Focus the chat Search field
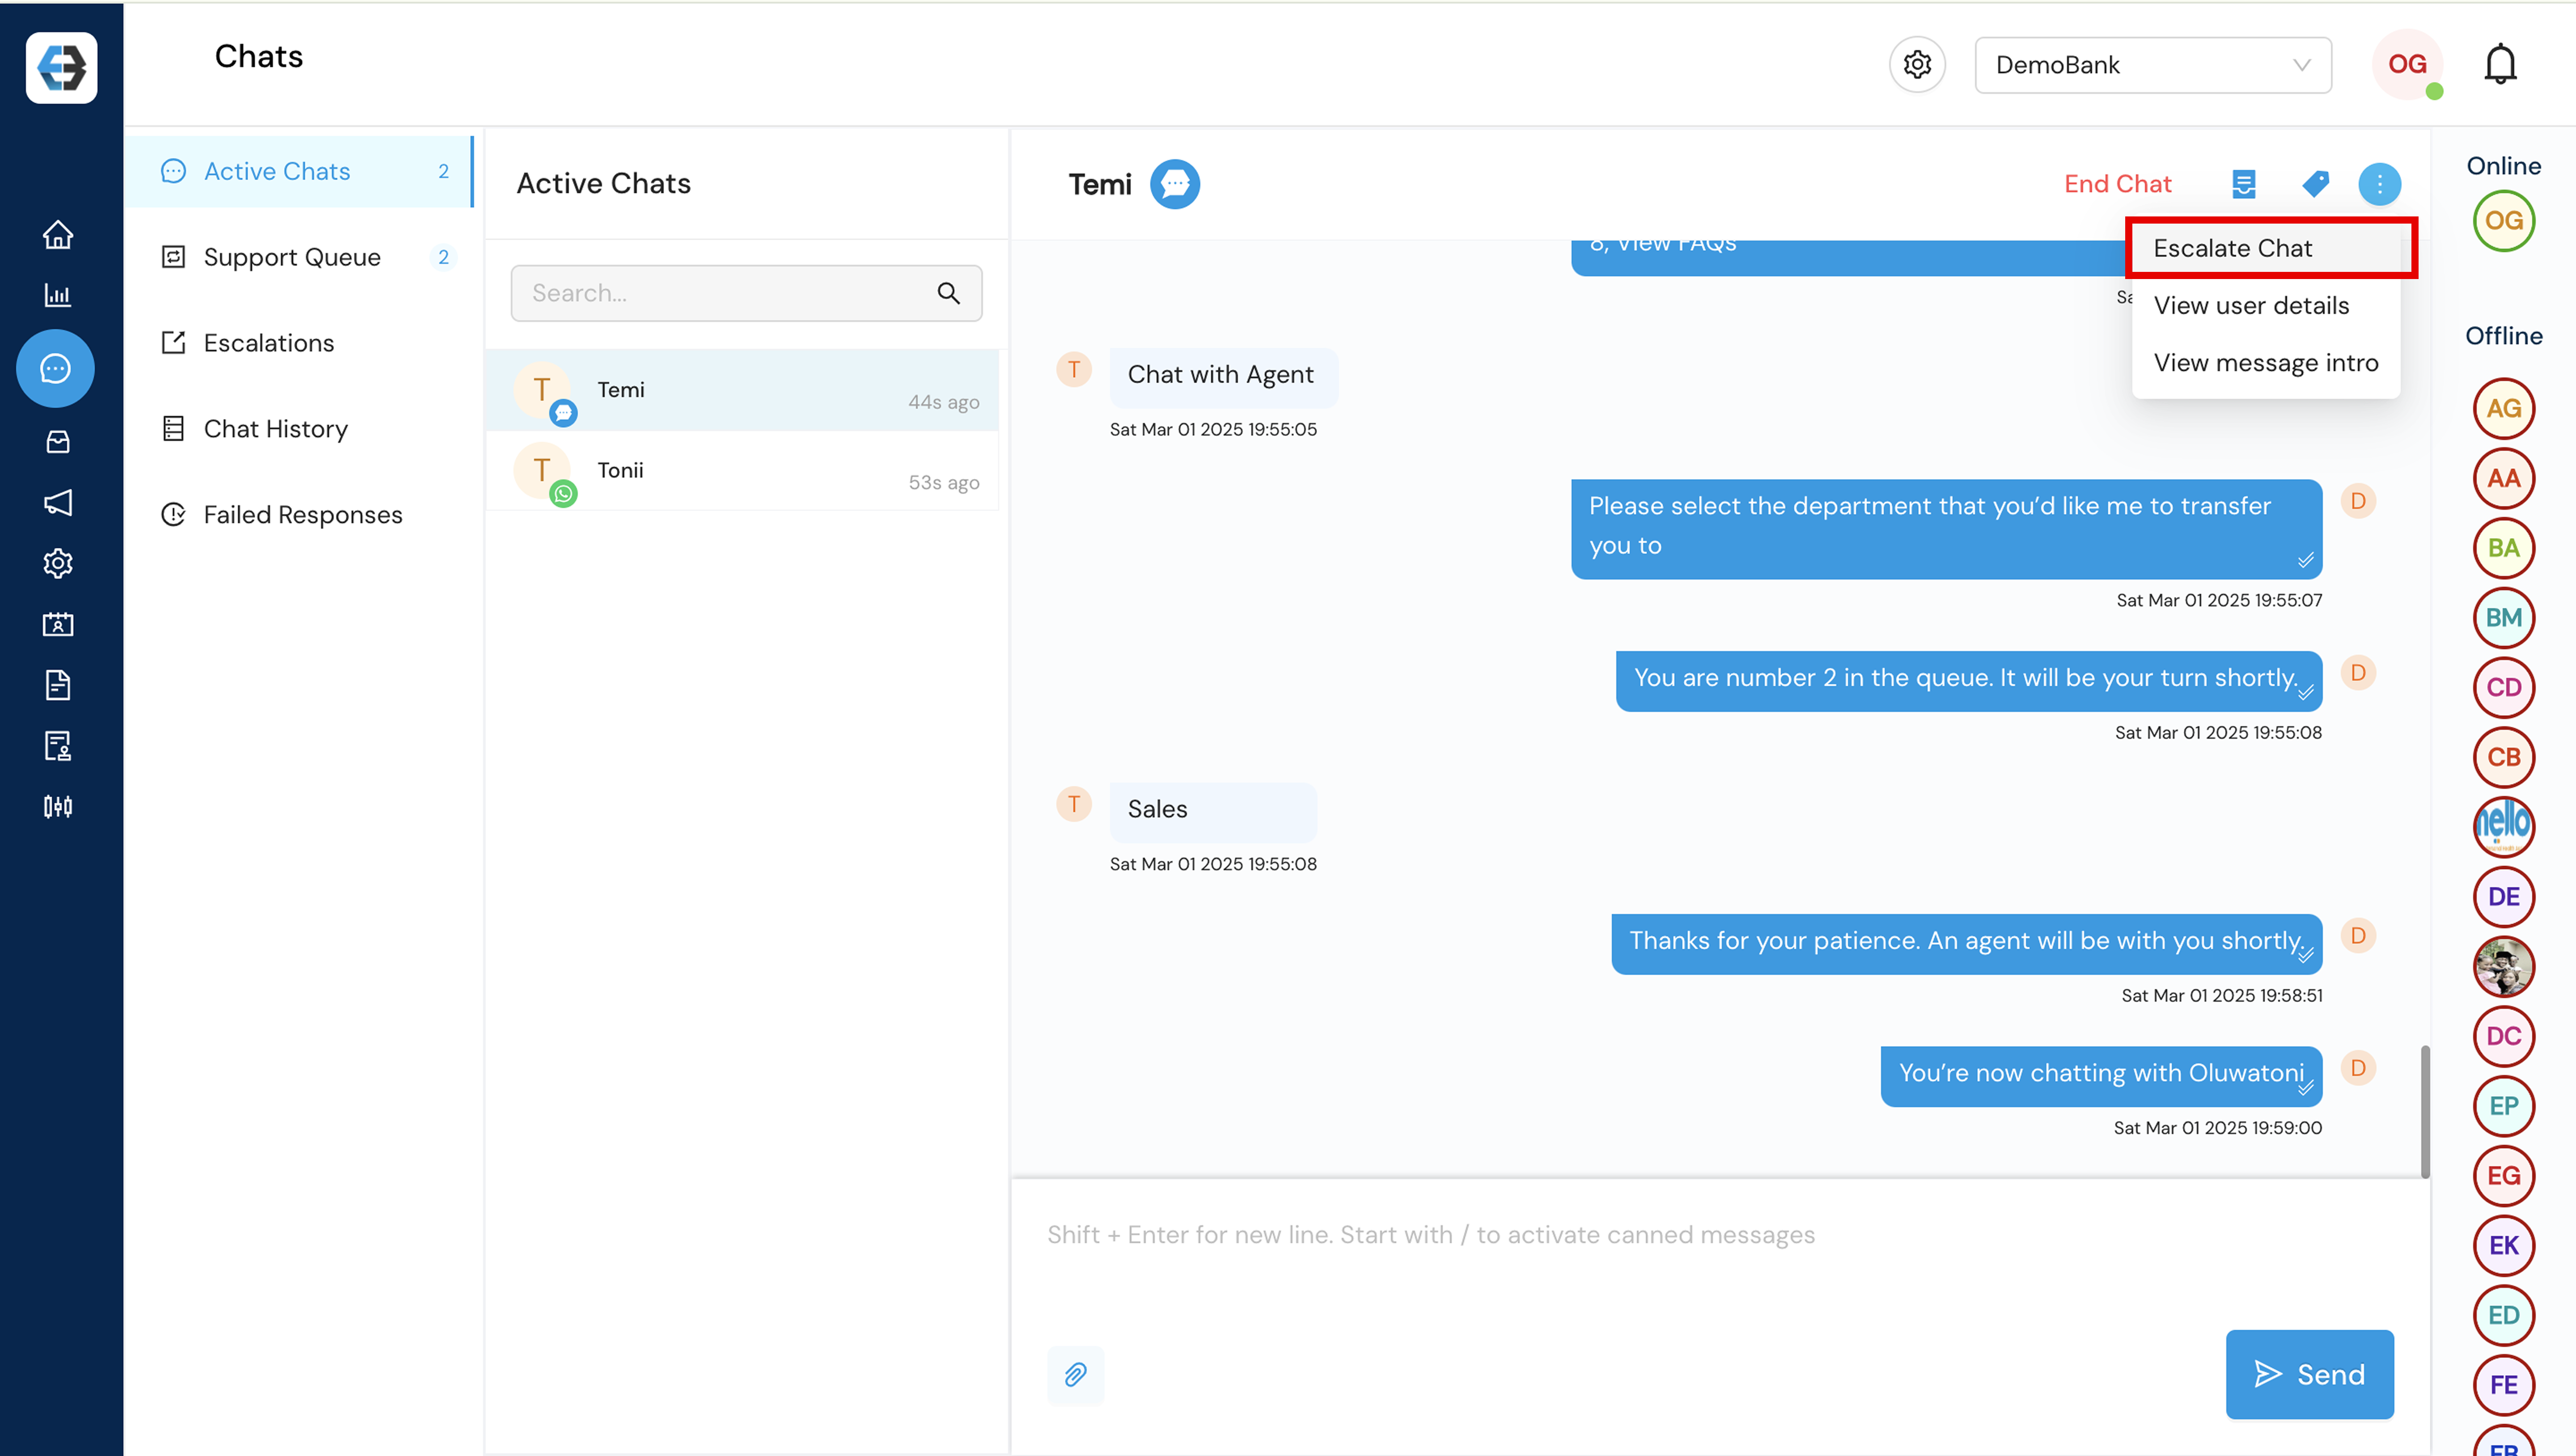Viewport: 2576px width, 1456px height. tap(746, 293)
